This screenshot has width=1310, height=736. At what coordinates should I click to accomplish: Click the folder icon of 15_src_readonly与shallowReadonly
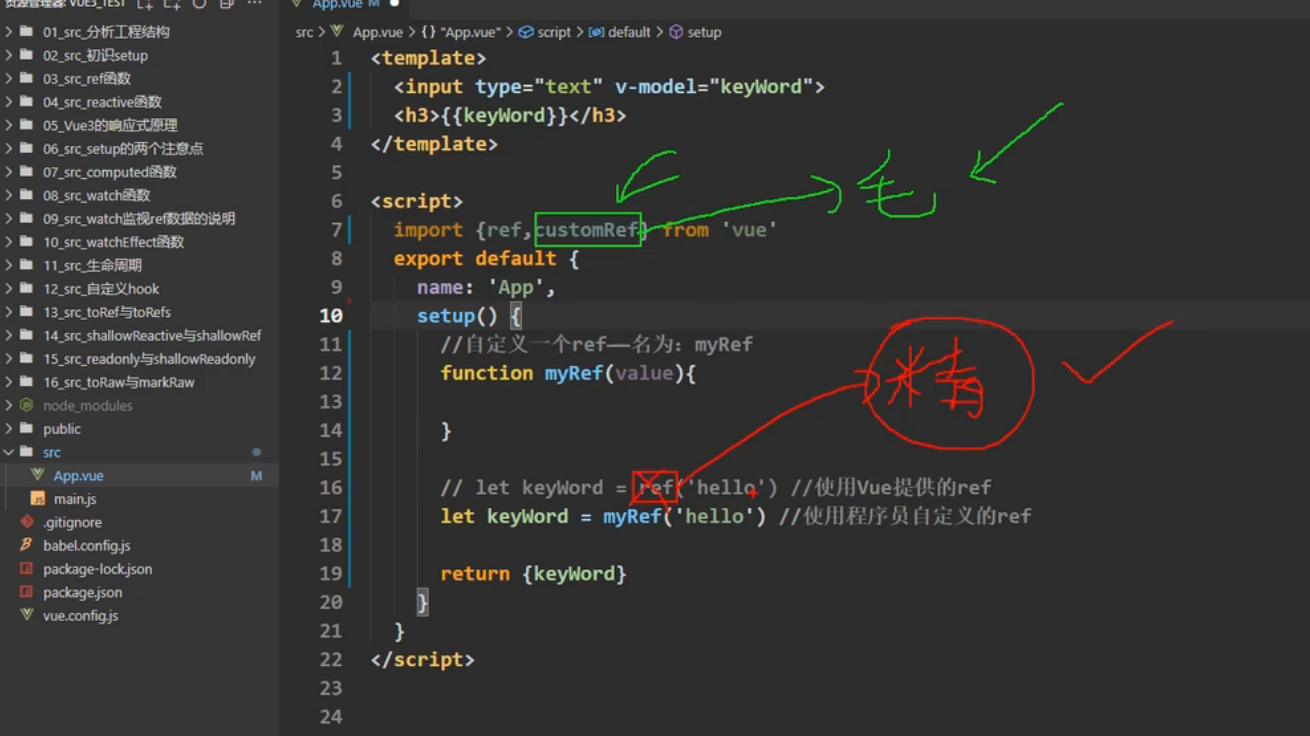(26, 359)
